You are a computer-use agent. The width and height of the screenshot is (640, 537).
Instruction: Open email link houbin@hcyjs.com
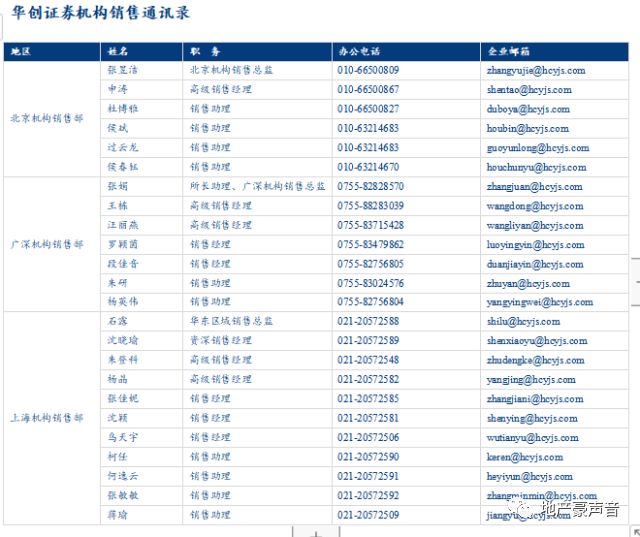coord(527,129)
